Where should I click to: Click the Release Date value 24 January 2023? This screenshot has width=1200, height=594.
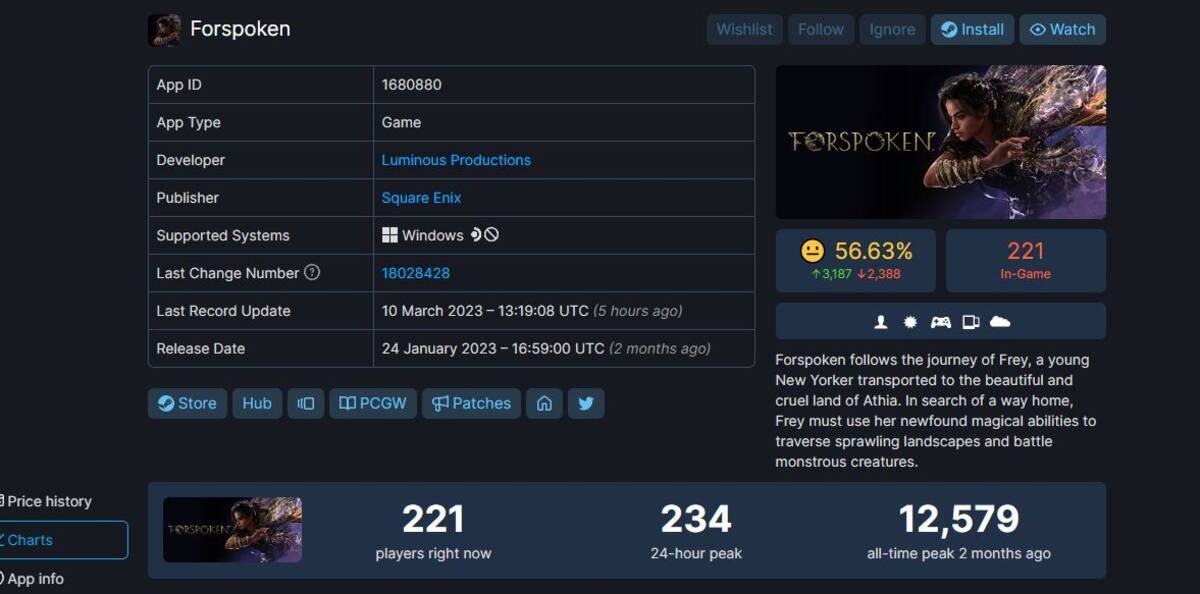pyautogui.click(x=546, y=349)
